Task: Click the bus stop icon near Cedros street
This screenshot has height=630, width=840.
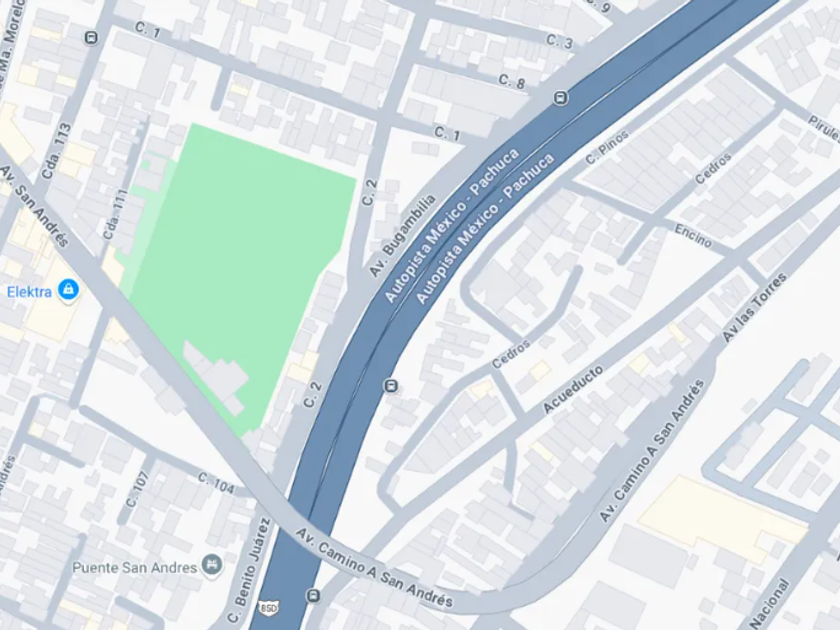Action: click(391, 386)
